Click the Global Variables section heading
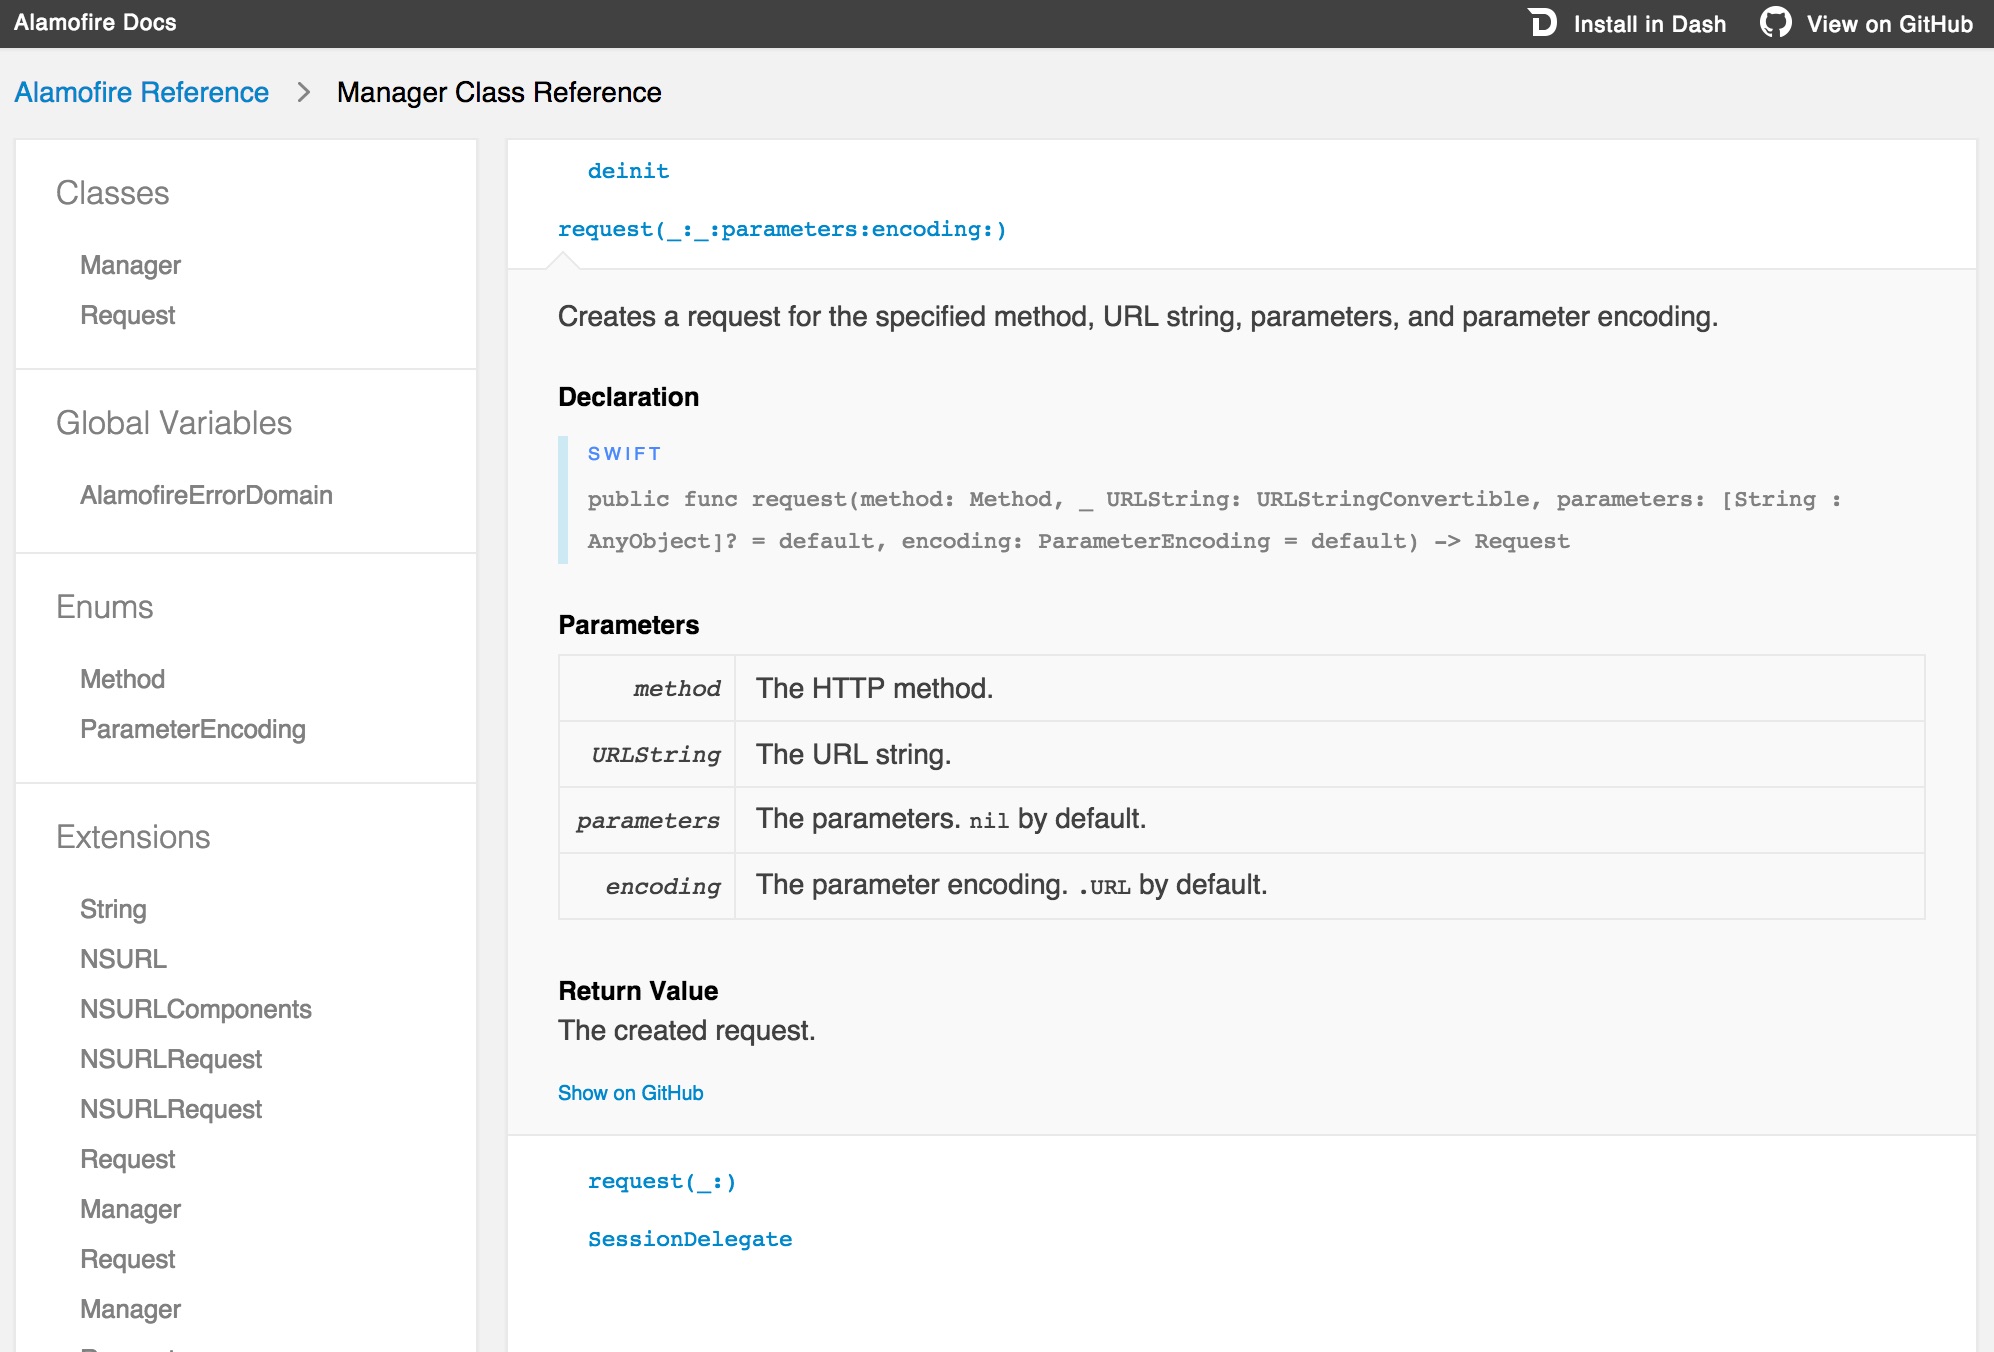The image size is (1994, 1352). click(x=173, y=423)
